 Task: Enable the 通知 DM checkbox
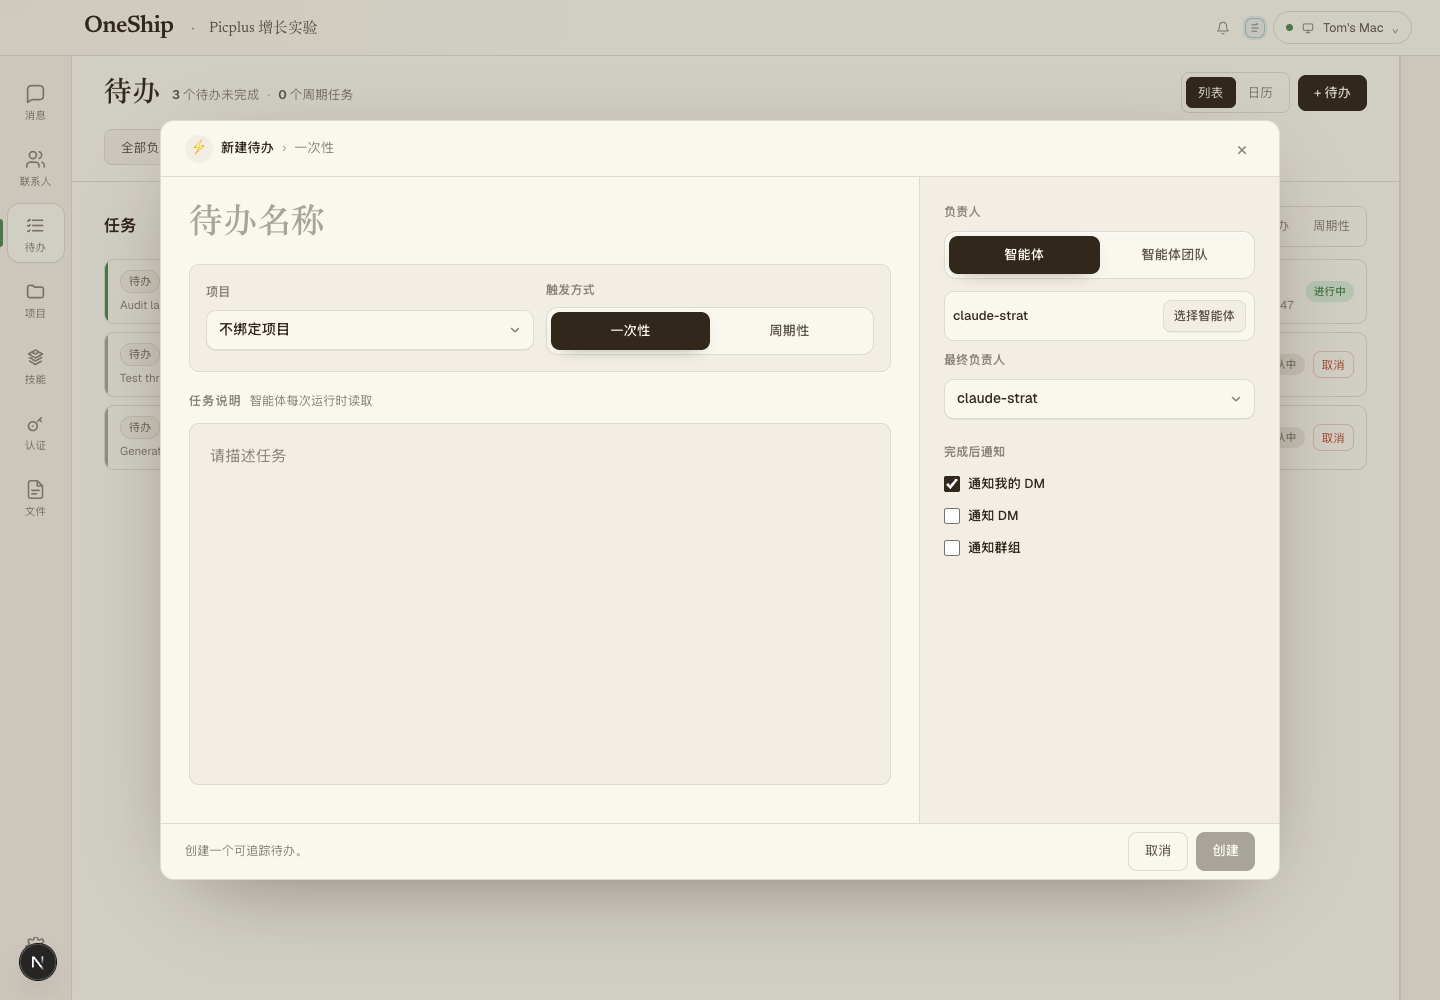tap(952, 516)
